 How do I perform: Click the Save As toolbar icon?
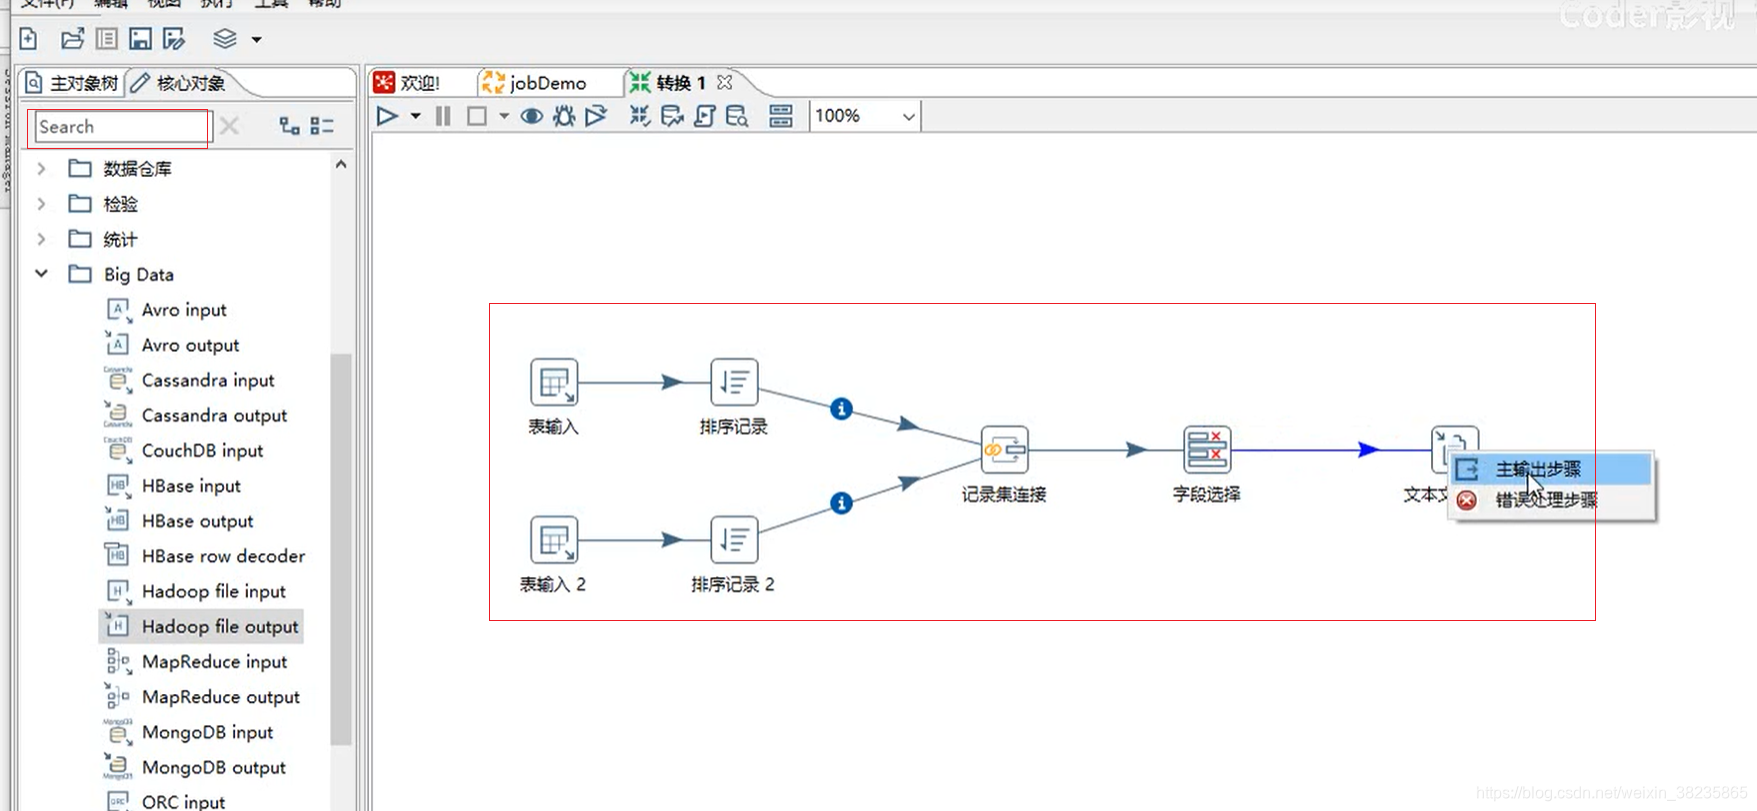(x=174, y=39)
